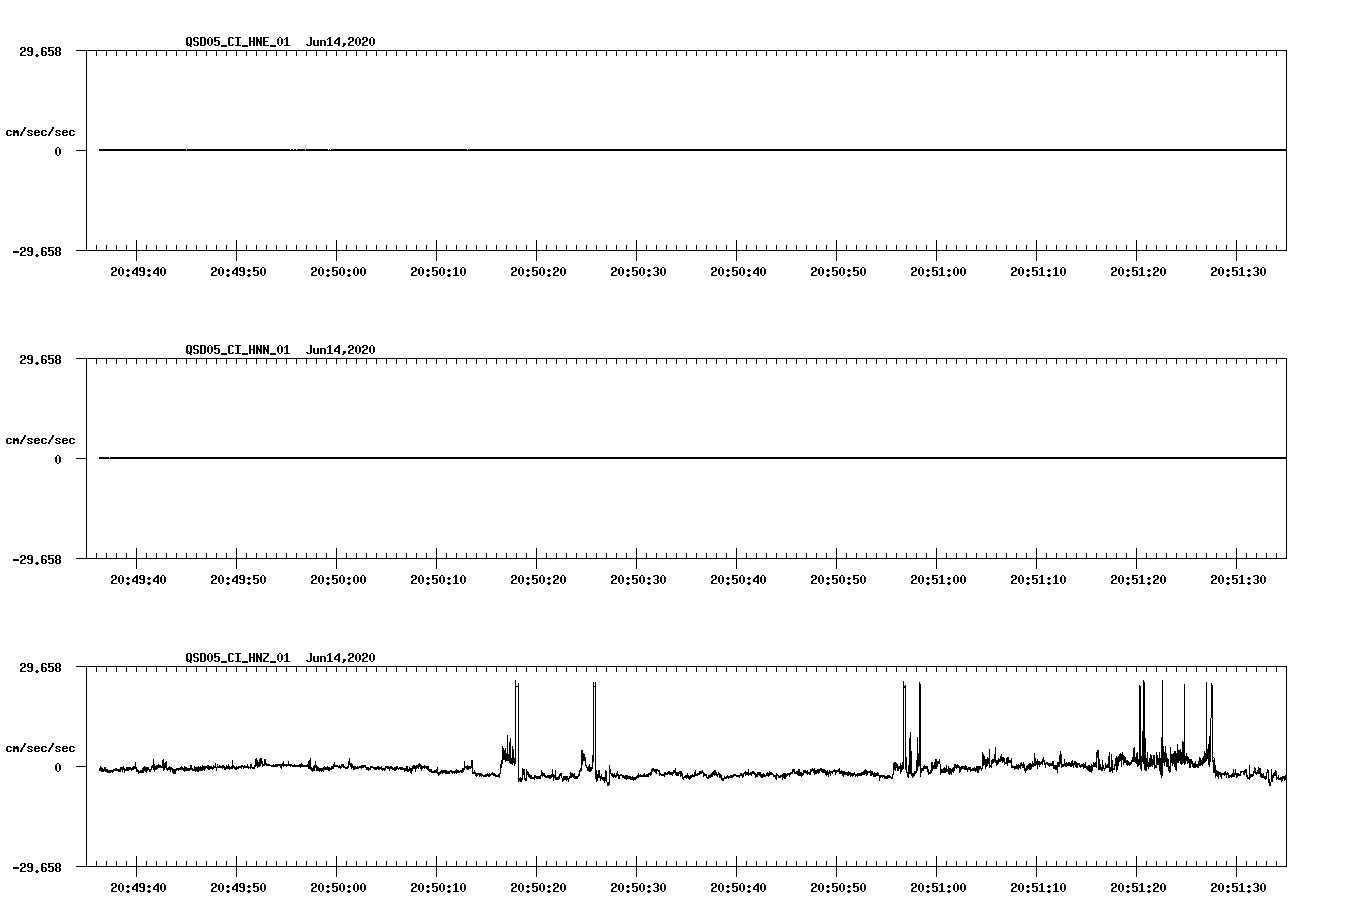Click the QSD05_CI_HNE_01 plot title
The image size is (1358, 924).
tap(280, 42)
